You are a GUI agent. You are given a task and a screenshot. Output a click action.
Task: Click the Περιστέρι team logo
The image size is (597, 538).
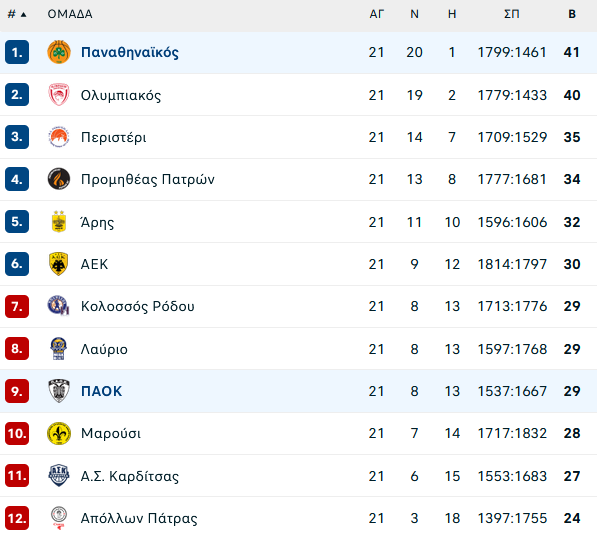(59, 137)
